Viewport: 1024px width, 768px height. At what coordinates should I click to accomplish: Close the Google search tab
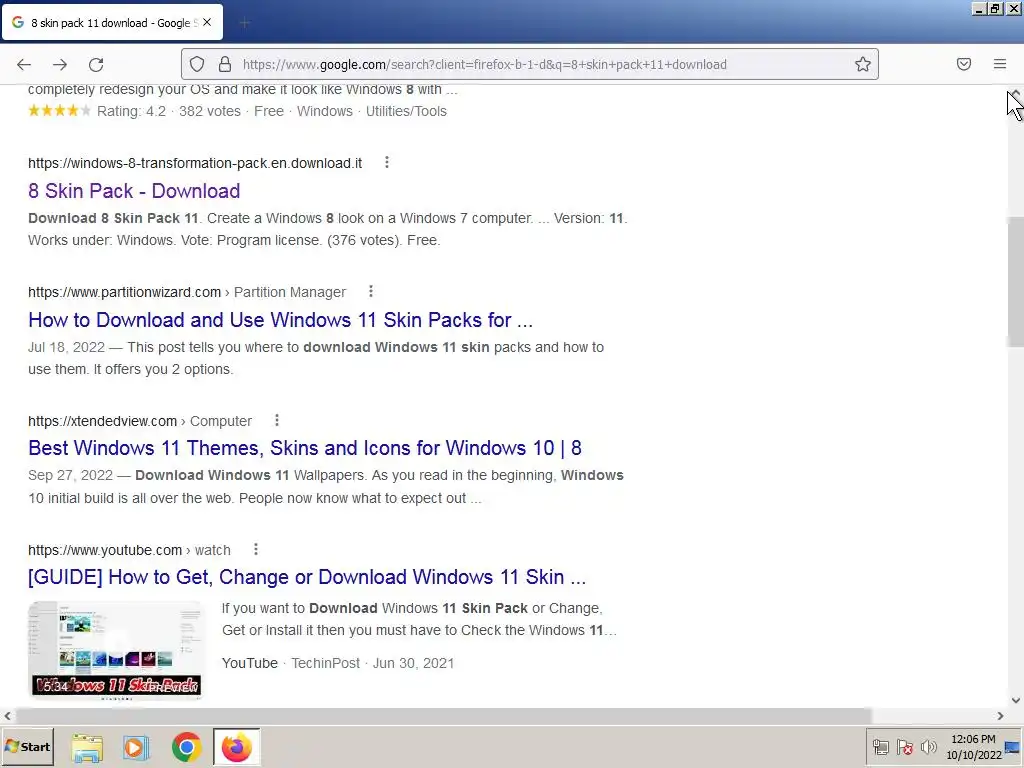point(207,22)
